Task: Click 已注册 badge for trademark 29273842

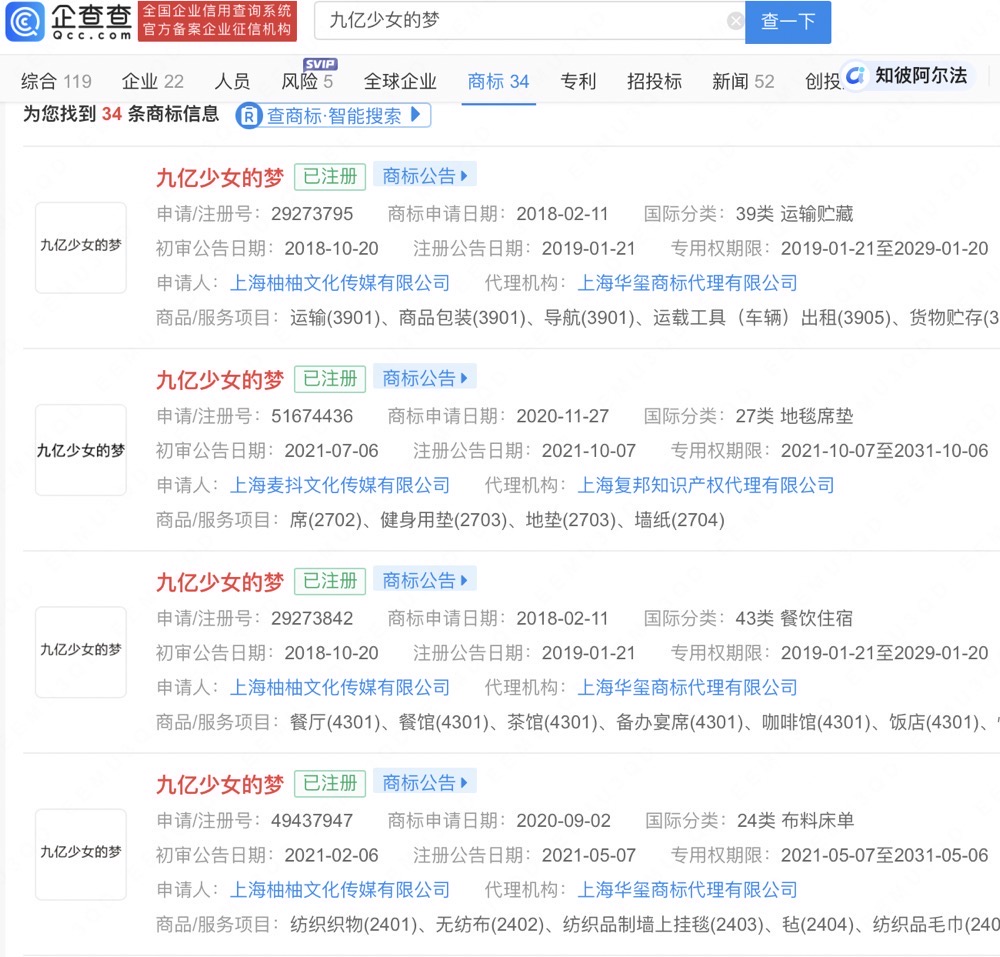Action: click(330, 581)
